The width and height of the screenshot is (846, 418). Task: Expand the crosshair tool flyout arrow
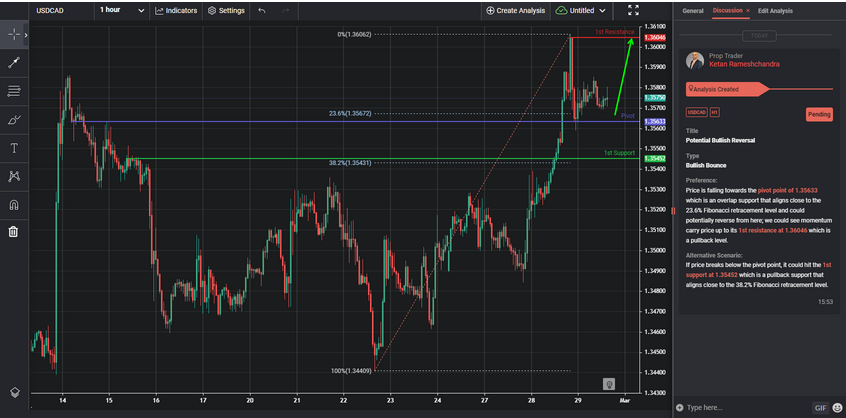pyautogui.click(x=26, y=35)
